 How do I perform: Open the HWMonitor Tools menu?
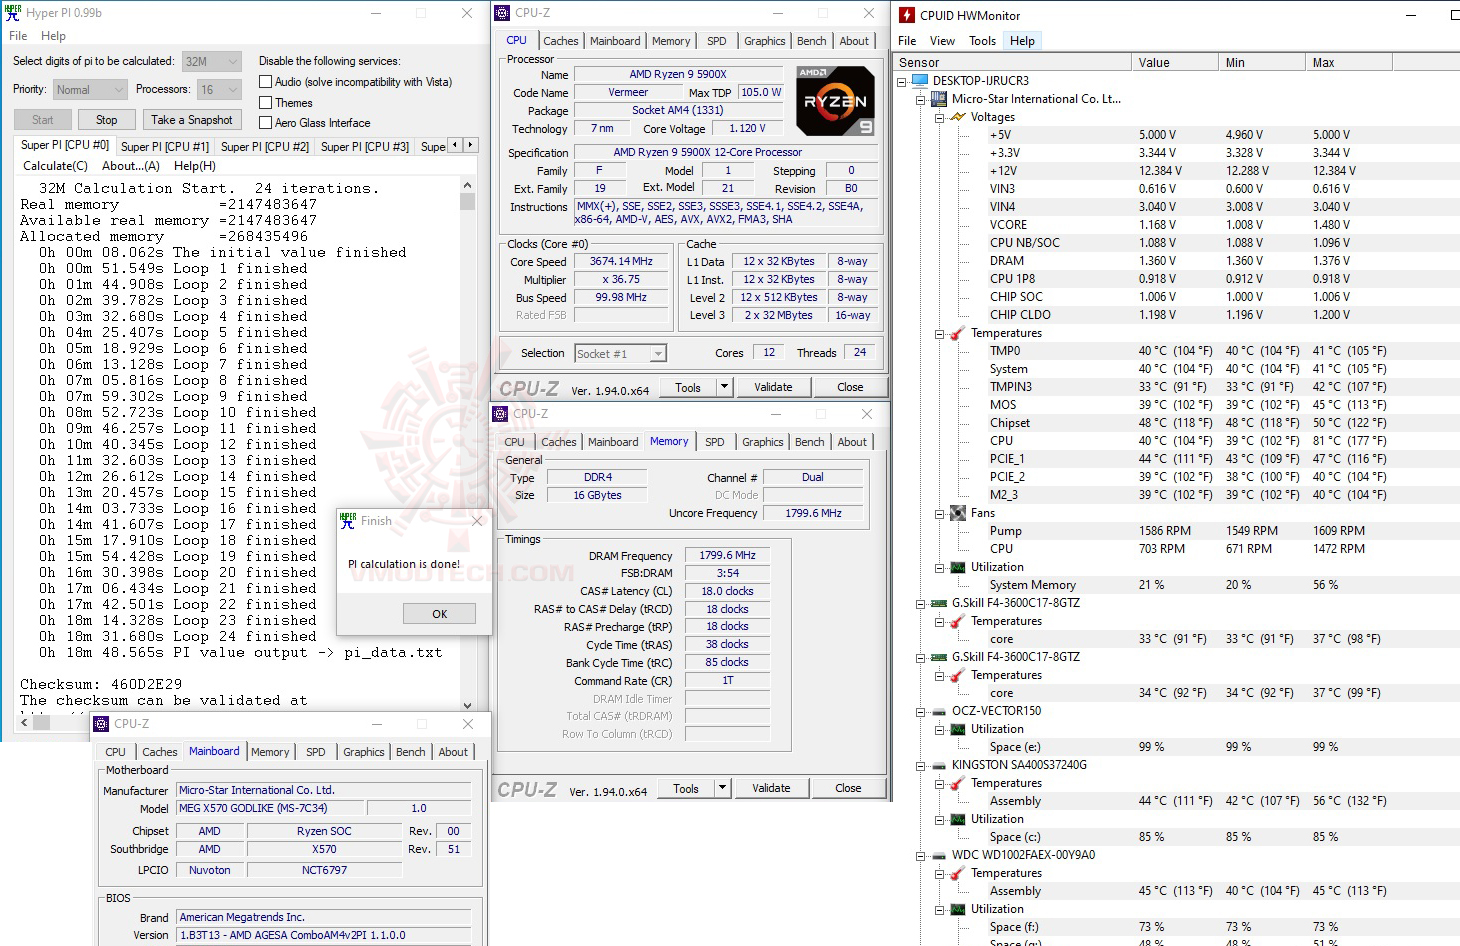click(x=982, y=41)
